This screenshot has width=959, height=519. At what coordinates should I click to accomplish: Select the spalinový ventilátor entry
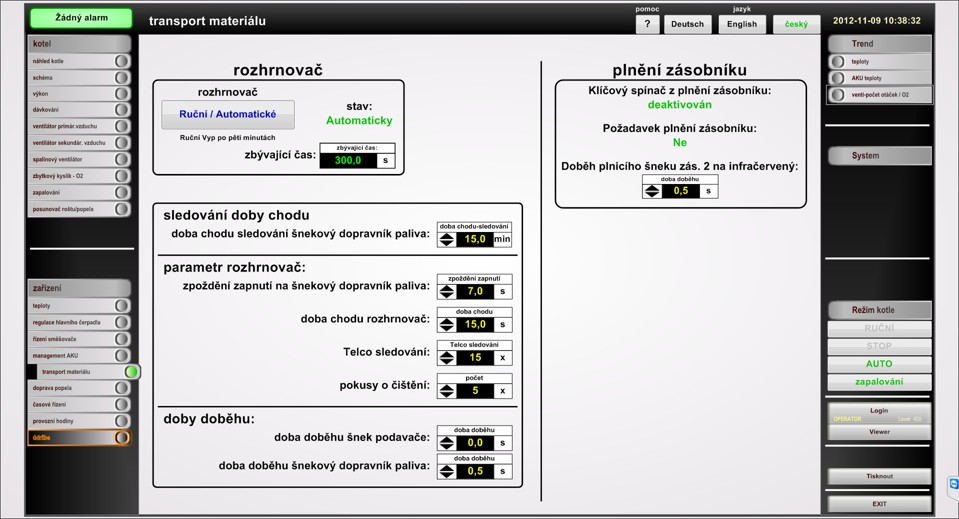pyautogui.click(x=79, y=159)
